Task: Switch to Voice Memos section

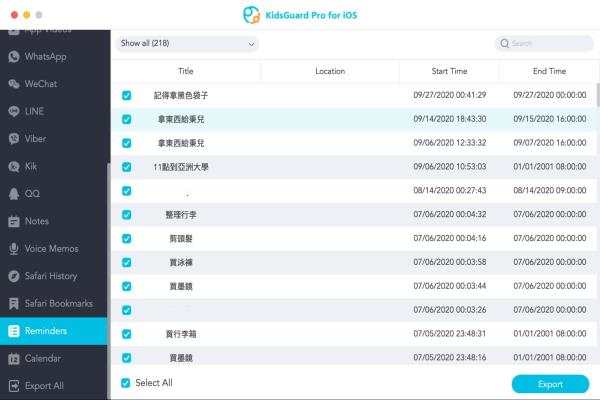Action: coord(52,249)
